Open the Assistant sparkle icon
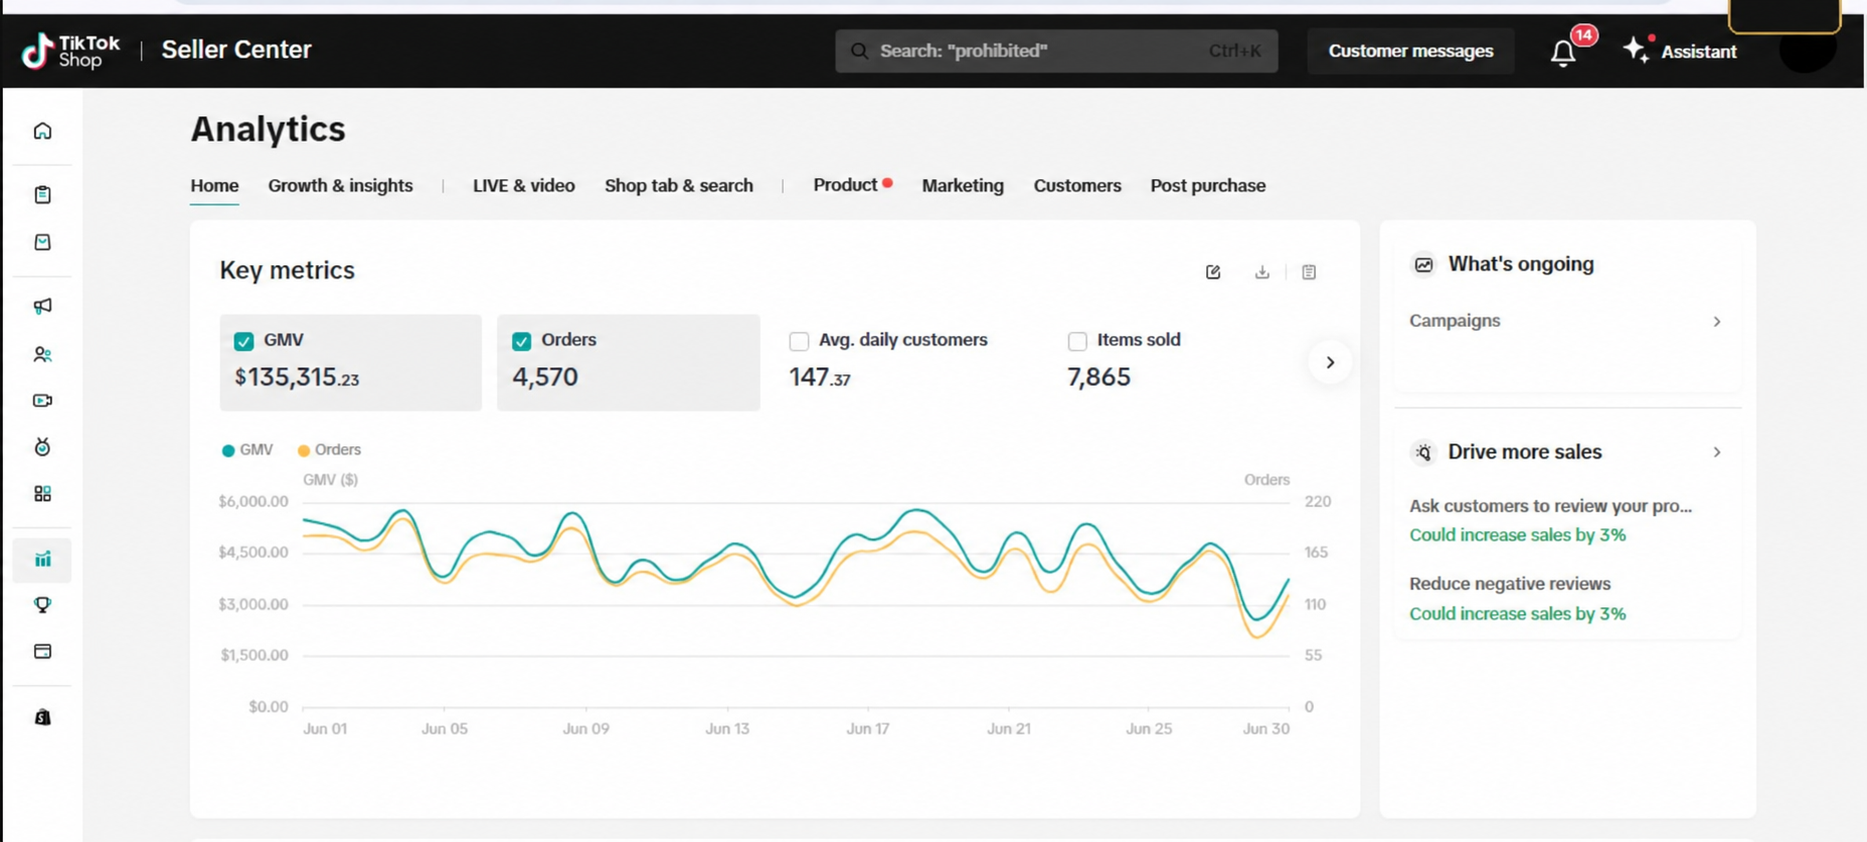This screenshot has width=1867, height=842. pos(1635,50)
